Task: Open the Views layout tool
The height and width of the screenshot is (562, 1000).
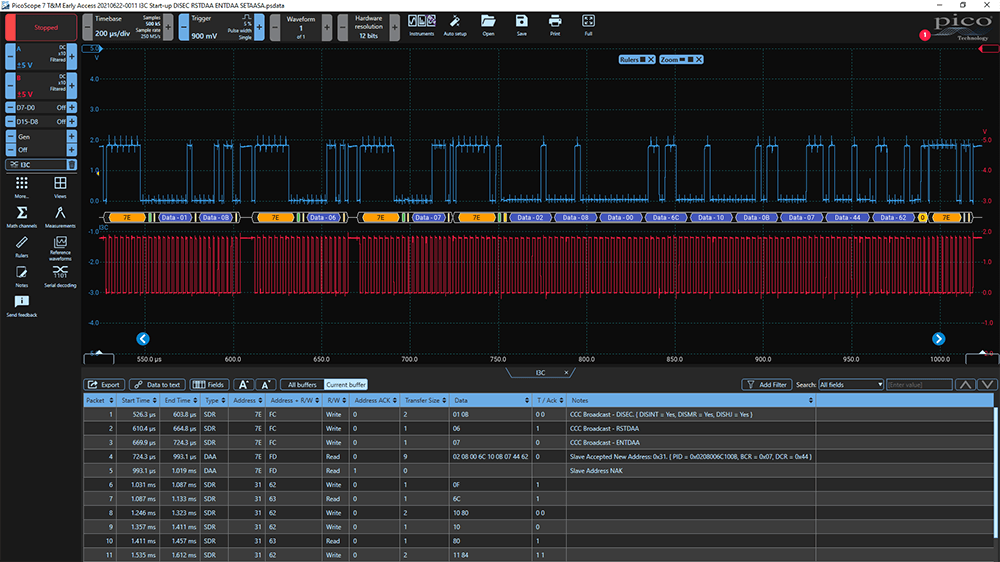Action: (x=60, y=188)
